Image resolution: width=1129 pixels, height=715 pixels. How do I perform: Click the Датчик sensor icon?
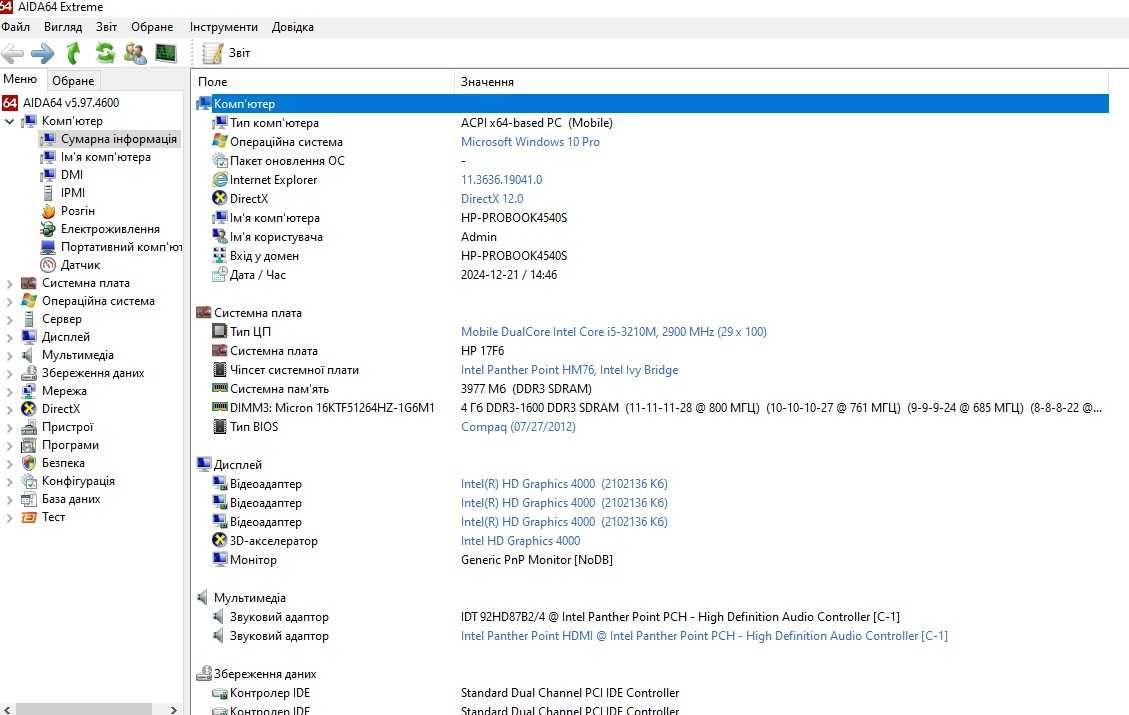48,265
